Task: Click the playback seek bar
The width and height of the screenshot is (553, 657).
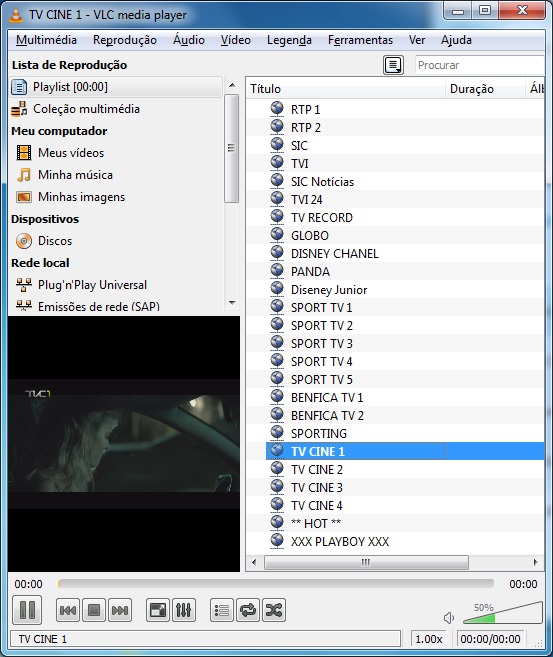Action: click(x=276, y=584)
